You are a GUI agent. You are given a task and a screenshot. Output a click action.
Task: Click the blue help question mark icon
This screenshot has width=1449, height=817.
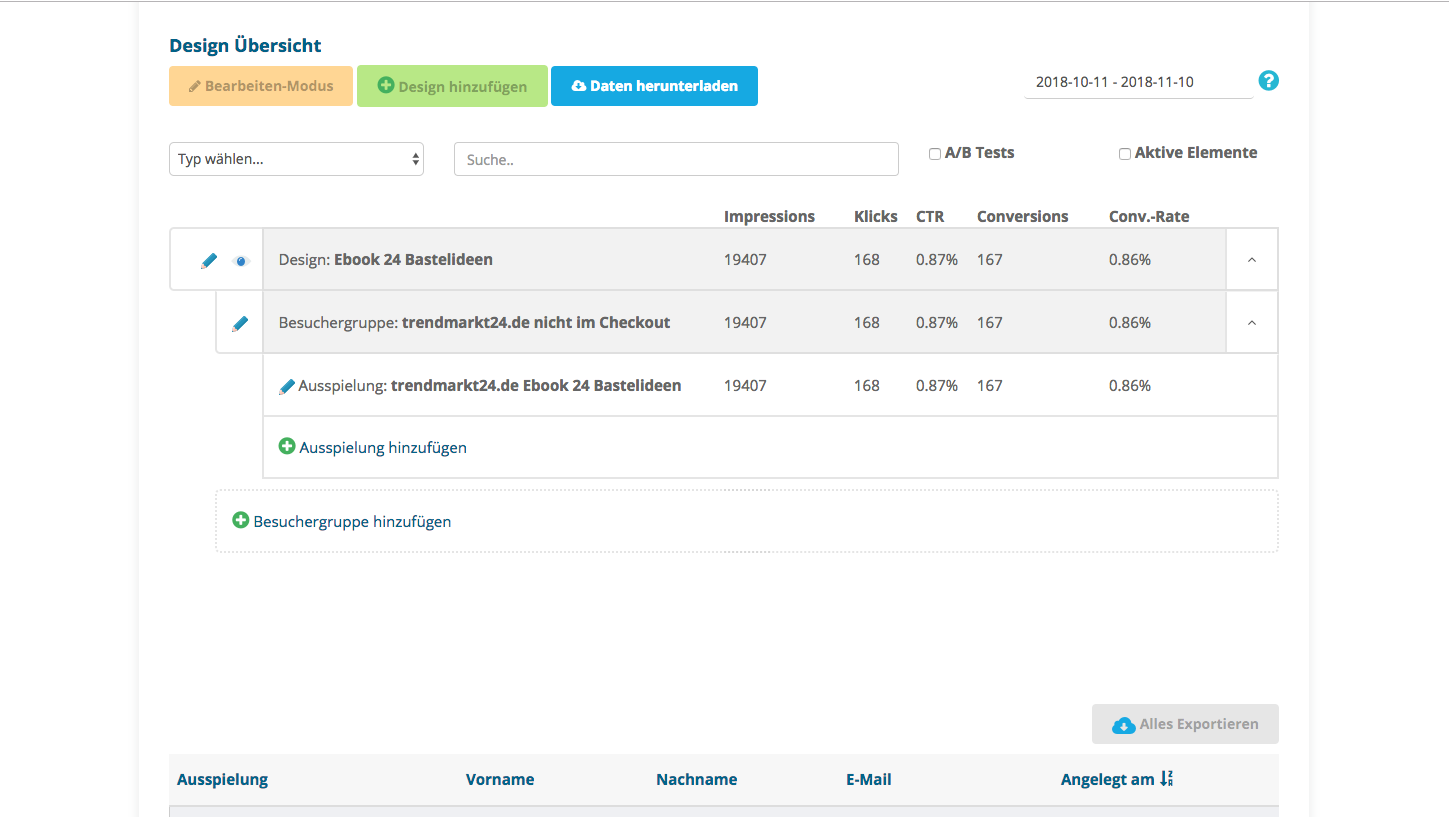pyautogui.click(x=1268, y=81)
